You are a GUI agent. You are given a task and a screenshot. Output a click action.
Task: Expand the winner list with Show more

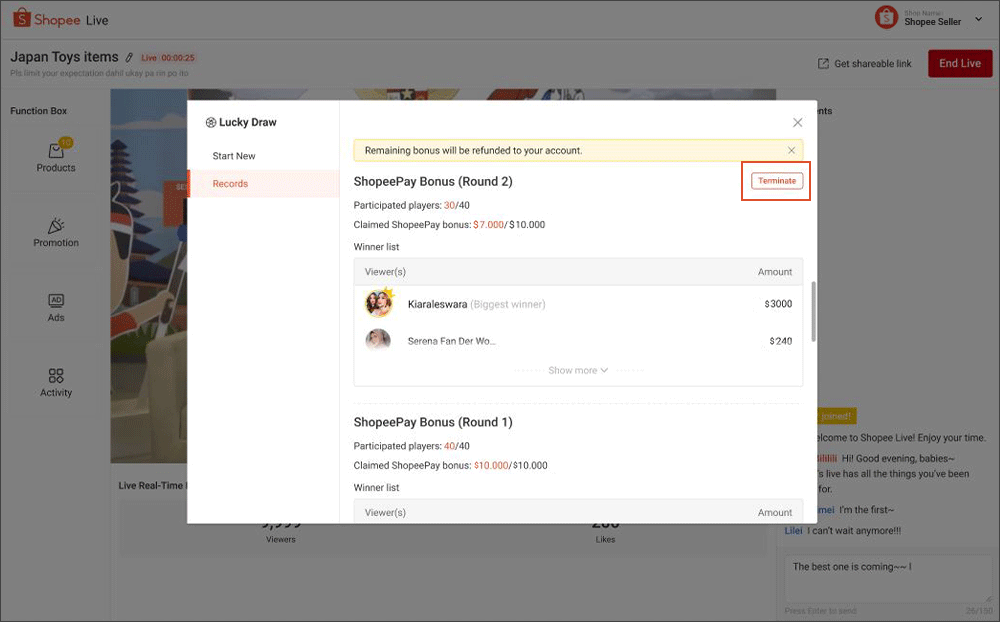(x=577, y=369)
